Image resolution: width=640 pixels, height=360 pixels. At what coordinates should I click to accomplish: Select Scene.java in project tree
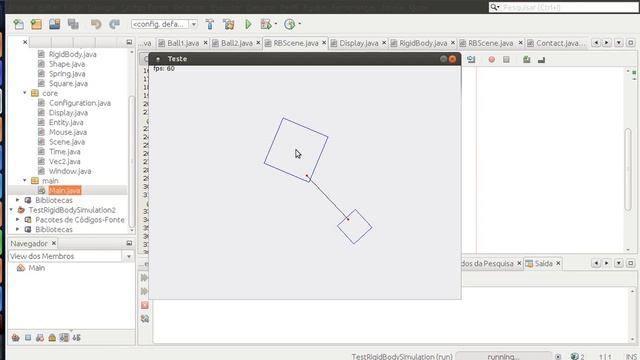(x=67, y=142)
